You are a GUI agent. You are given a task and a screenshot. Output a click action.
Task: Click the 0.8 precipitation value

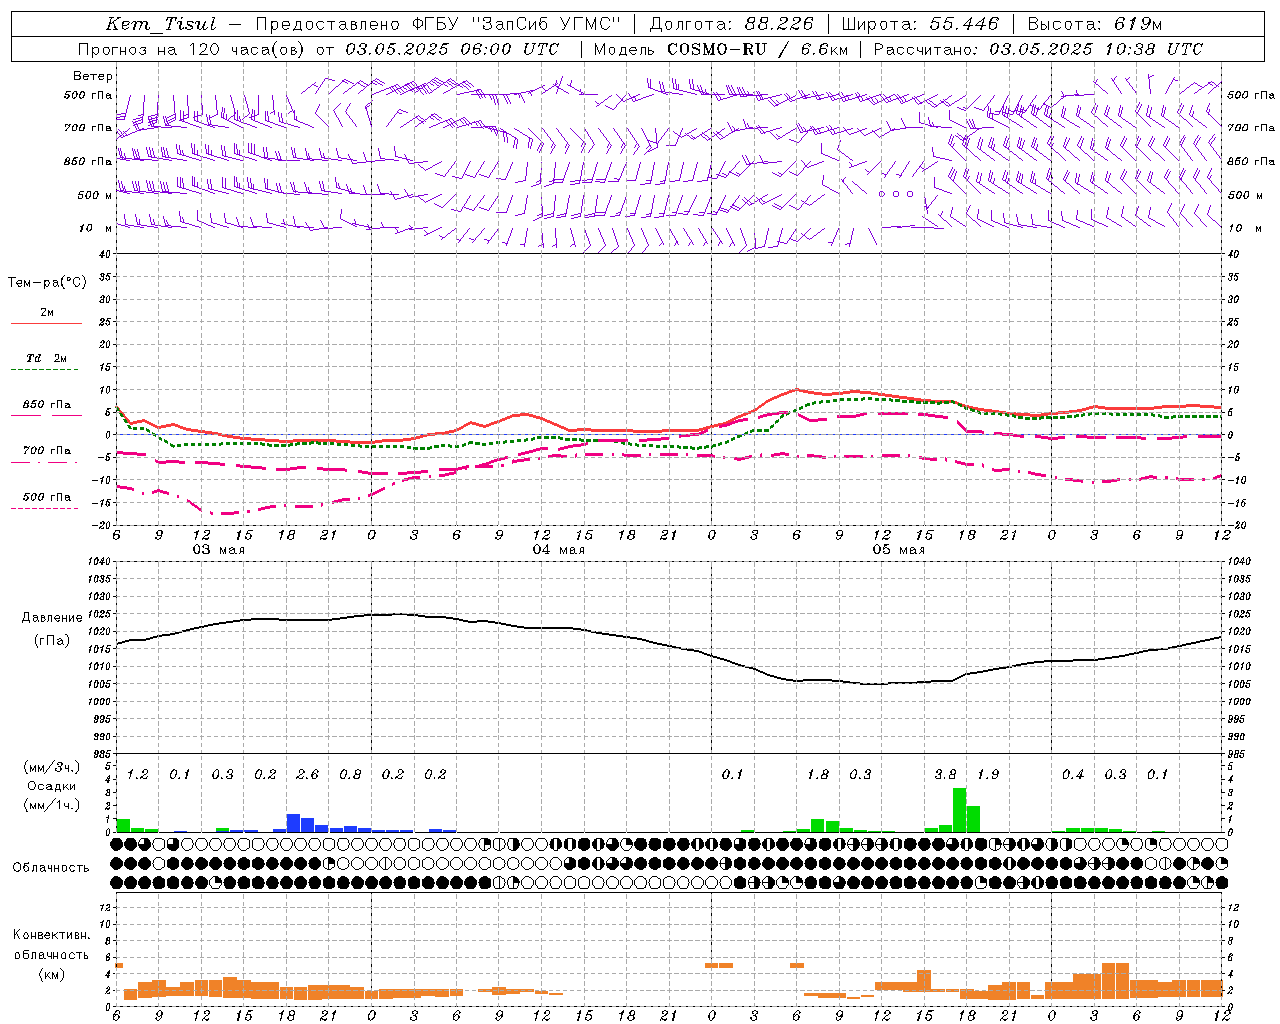click(350, 774)
